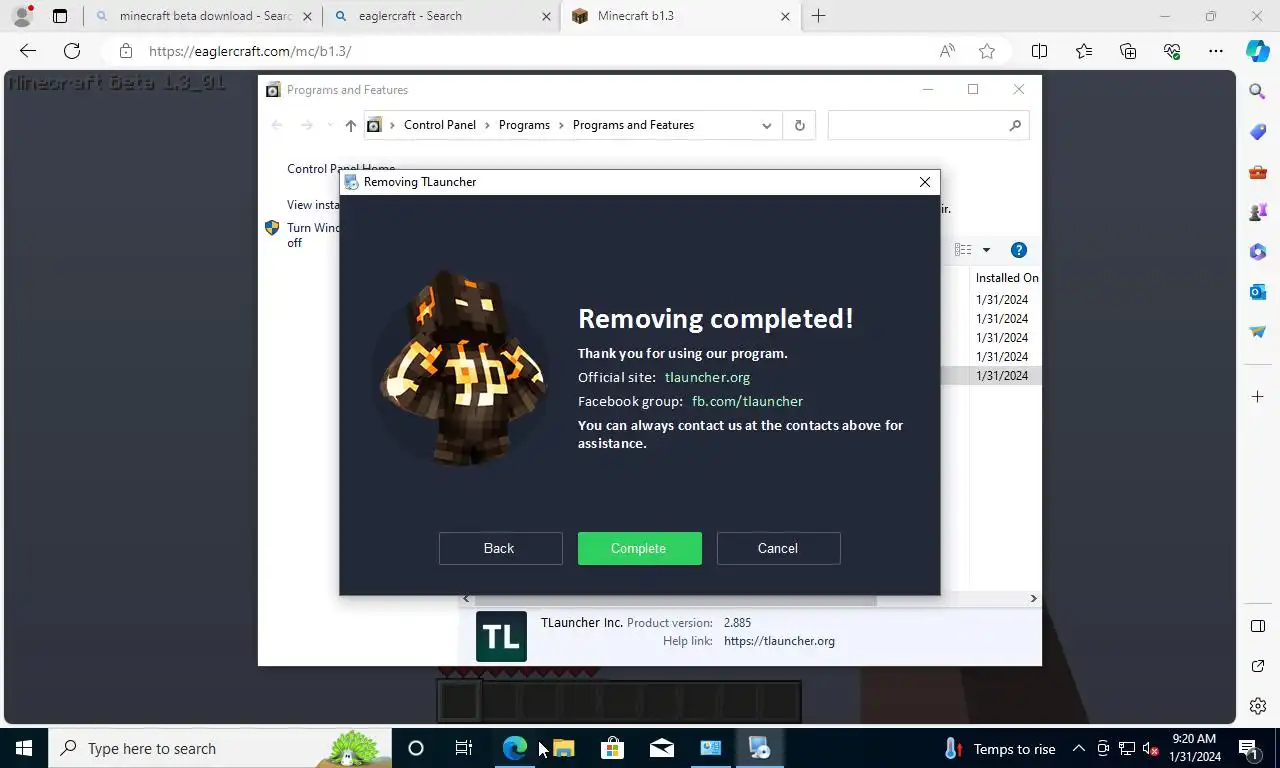Open the Games chess icon in sidebar

[1258, 212]
